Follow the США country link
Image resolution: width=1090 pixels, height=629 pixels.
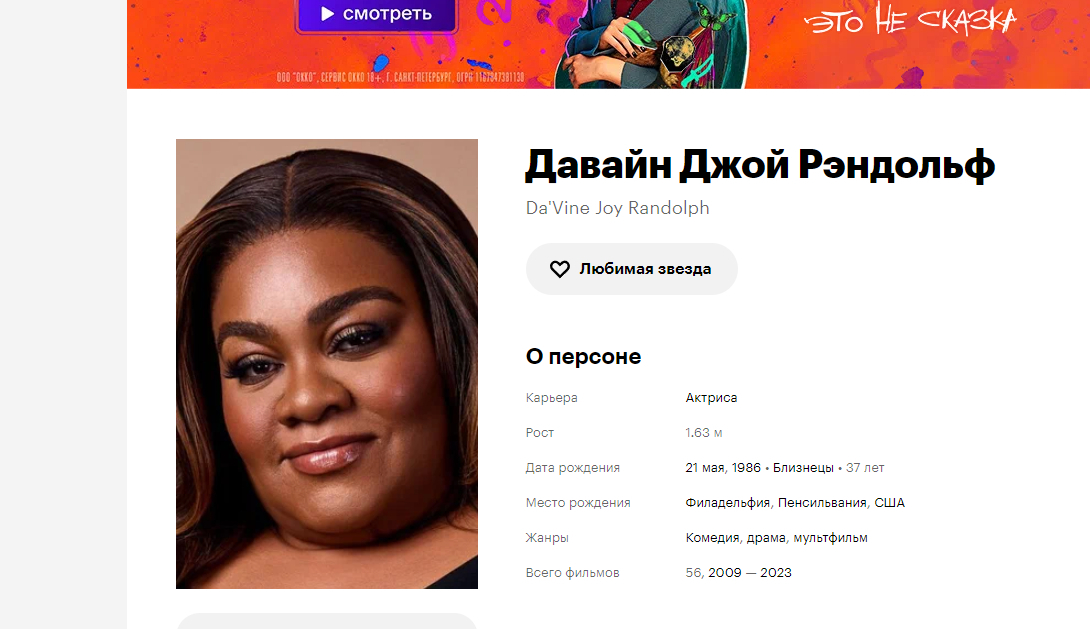pyautogui.click(x=889, y=503)
